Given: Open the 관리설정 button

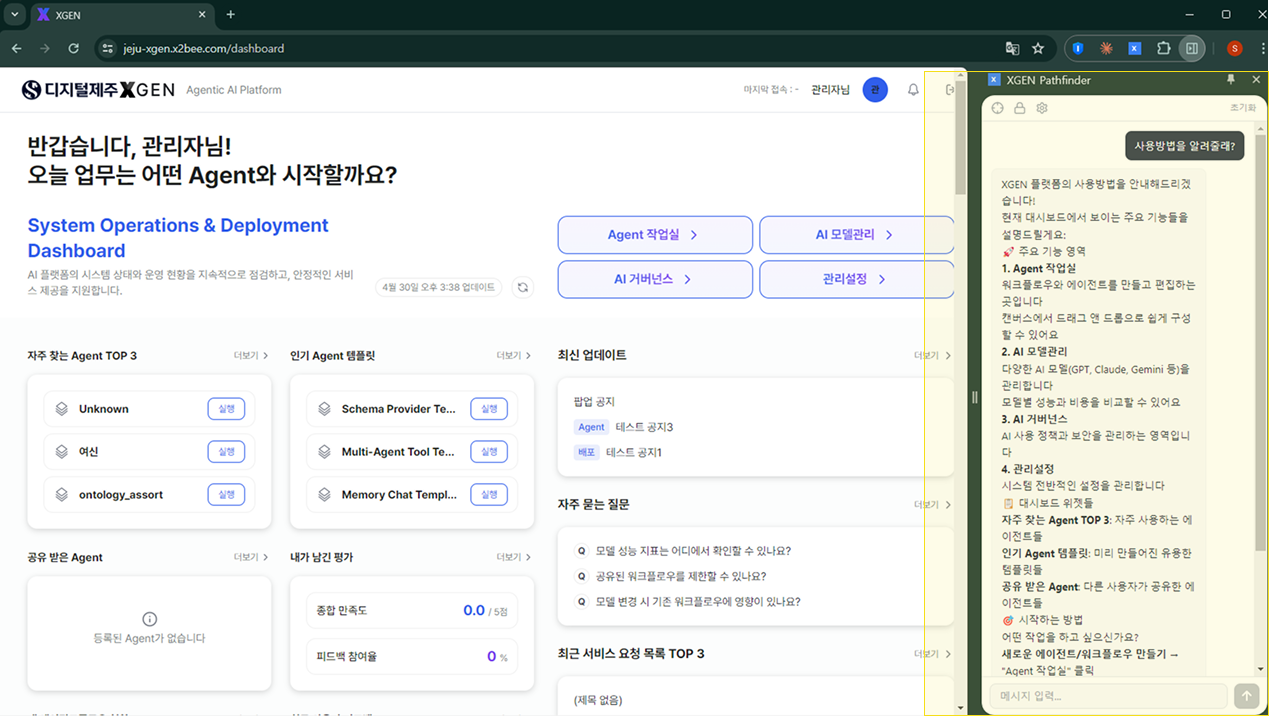Looking at the screenshot, I should pyautogui.click(x=856, y=279).
